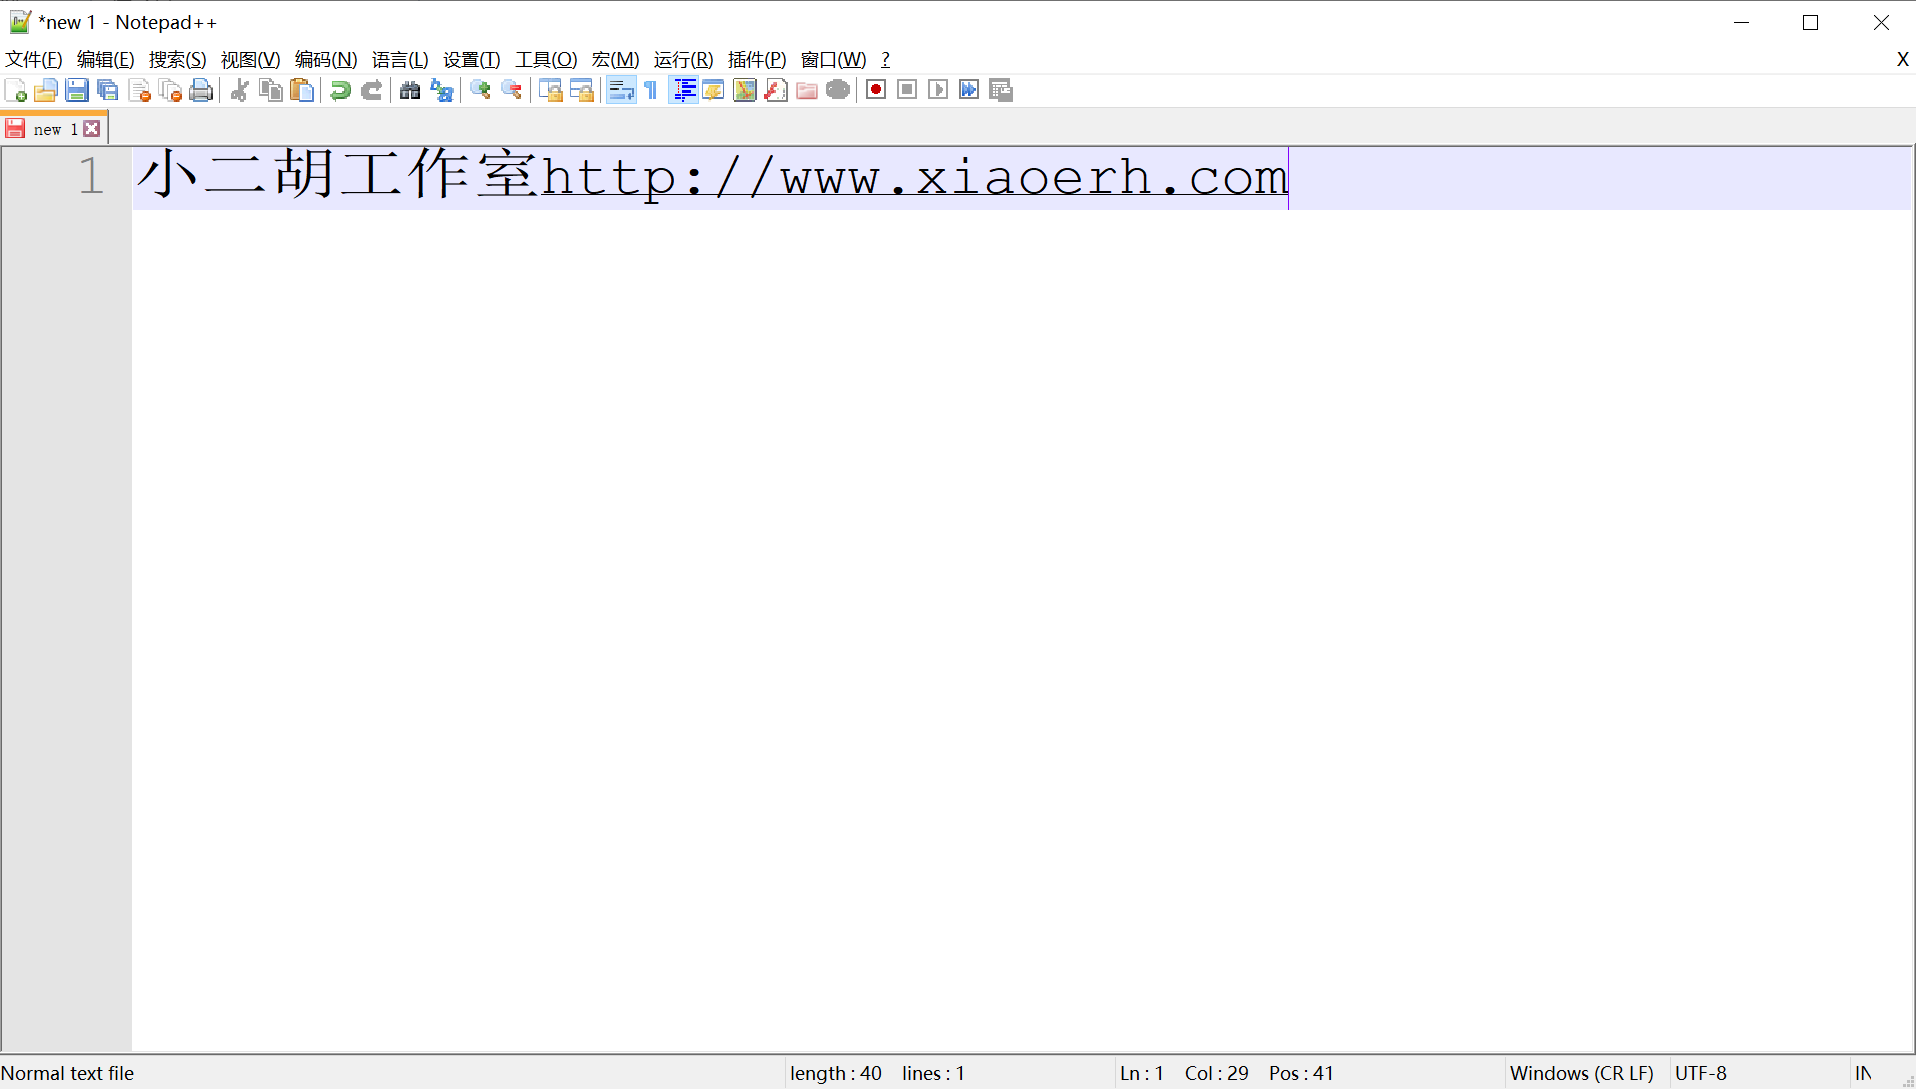The height and width of the screenshot is (1089, 1916).
Task: Click the Zoom In magnifier icon
Action: tap(481, 90)
